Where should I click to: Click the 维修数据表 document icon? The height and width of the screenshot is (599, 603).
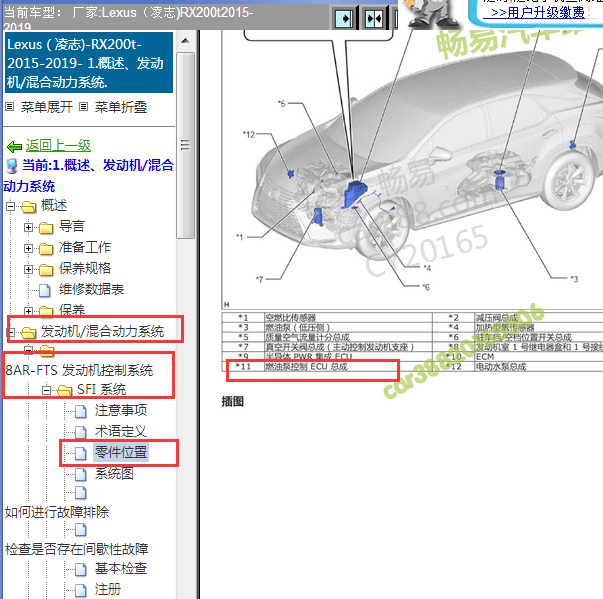tap(45, 290)
